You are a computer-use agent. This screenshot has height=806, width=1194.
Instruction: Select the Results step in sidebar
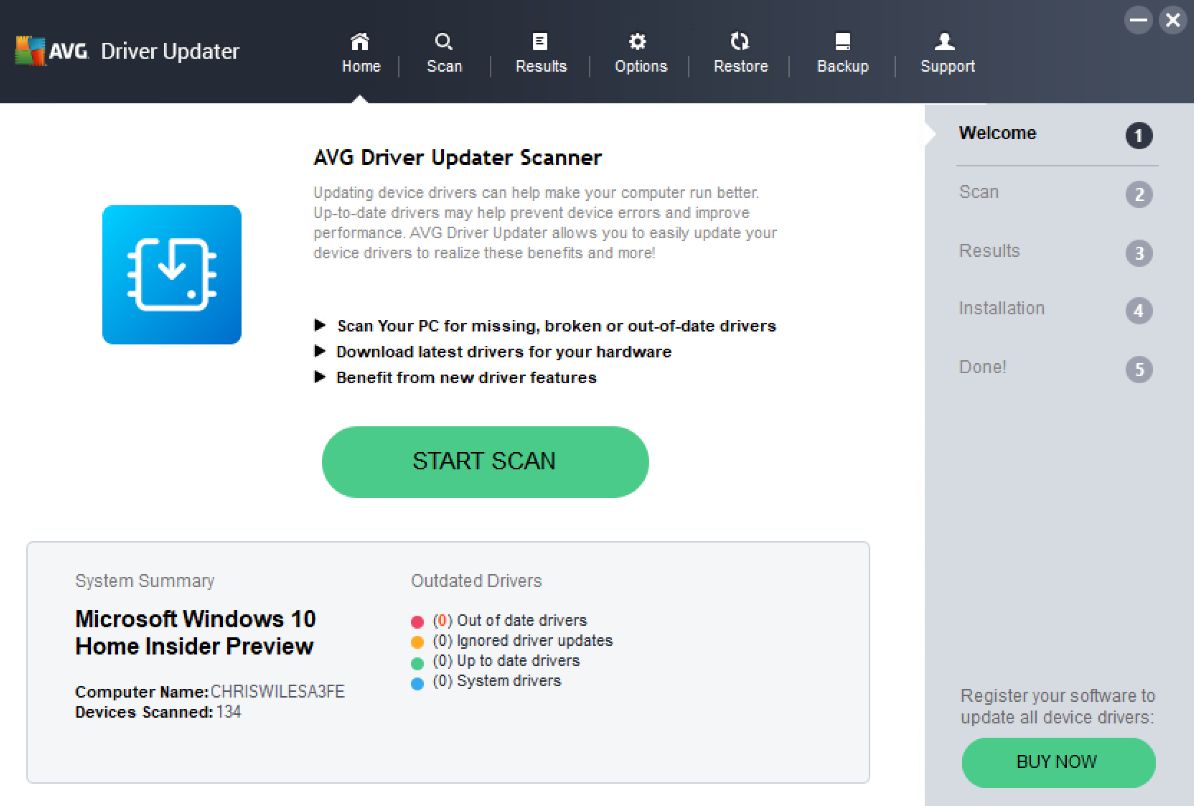tap(989, 251)
